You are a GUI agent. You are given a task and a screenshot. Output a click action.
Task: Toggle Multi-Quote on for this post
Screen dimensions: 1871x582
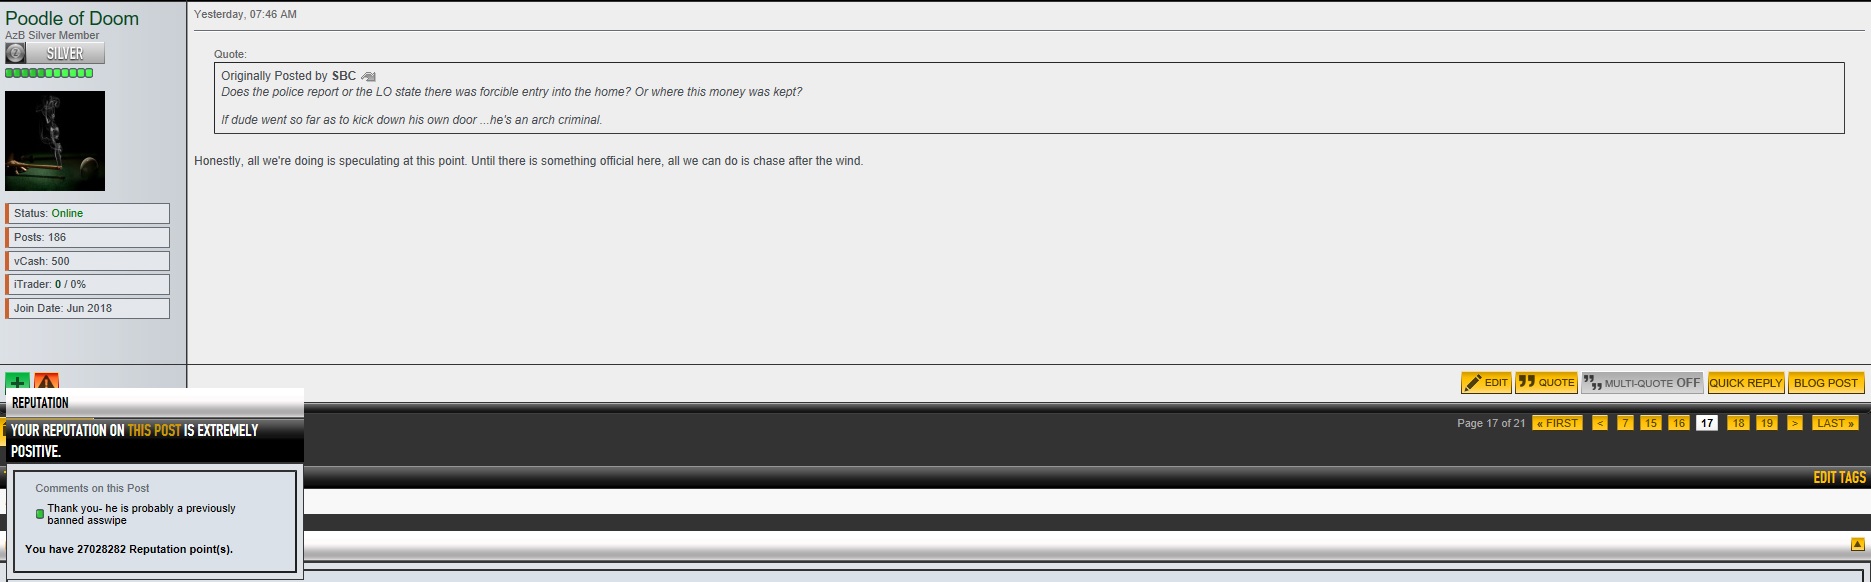tap(1642, 383)
